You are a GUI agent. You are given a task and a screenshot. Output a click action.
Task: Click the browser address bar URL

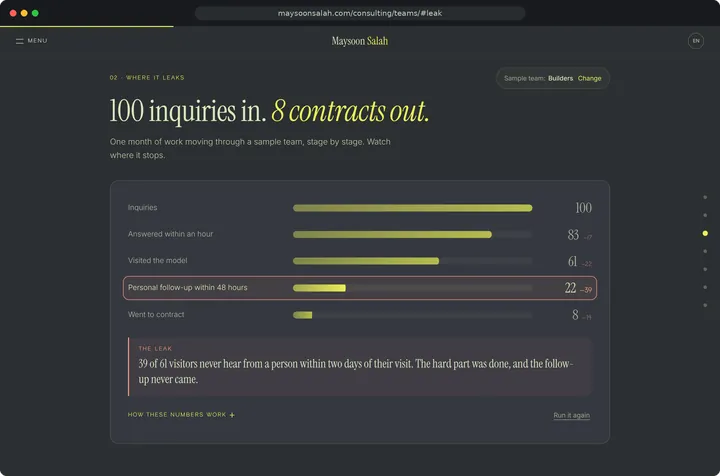click(x=360, y=13)
